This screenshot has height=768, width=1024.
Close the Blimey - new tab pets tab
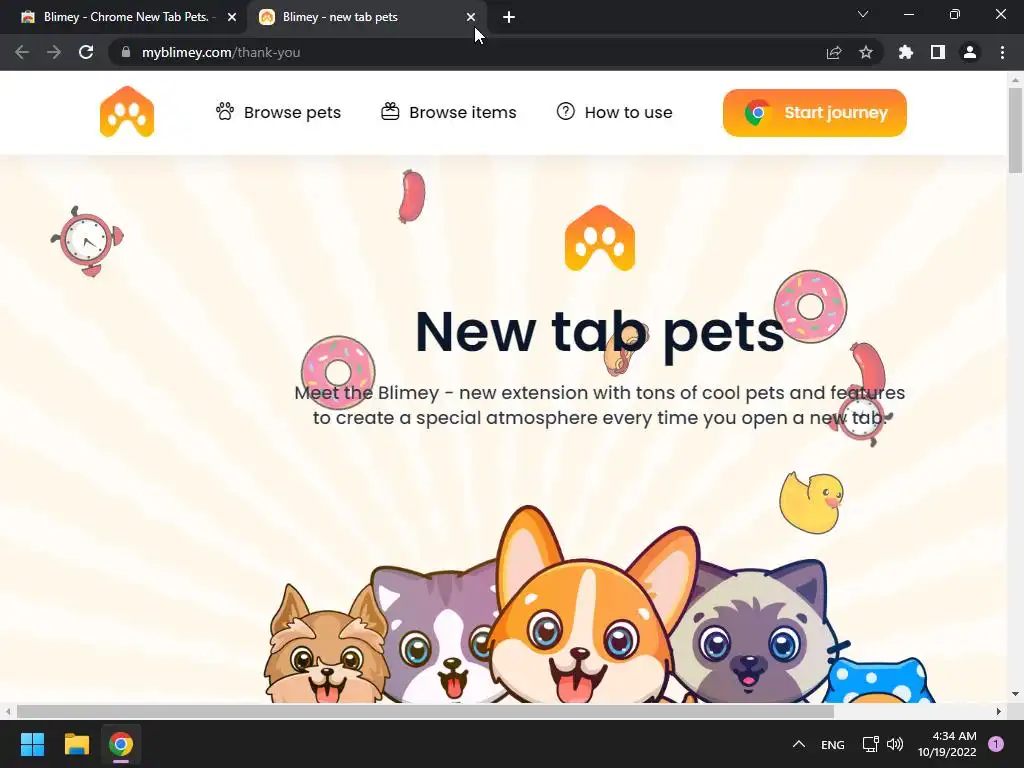pos(471,17)
